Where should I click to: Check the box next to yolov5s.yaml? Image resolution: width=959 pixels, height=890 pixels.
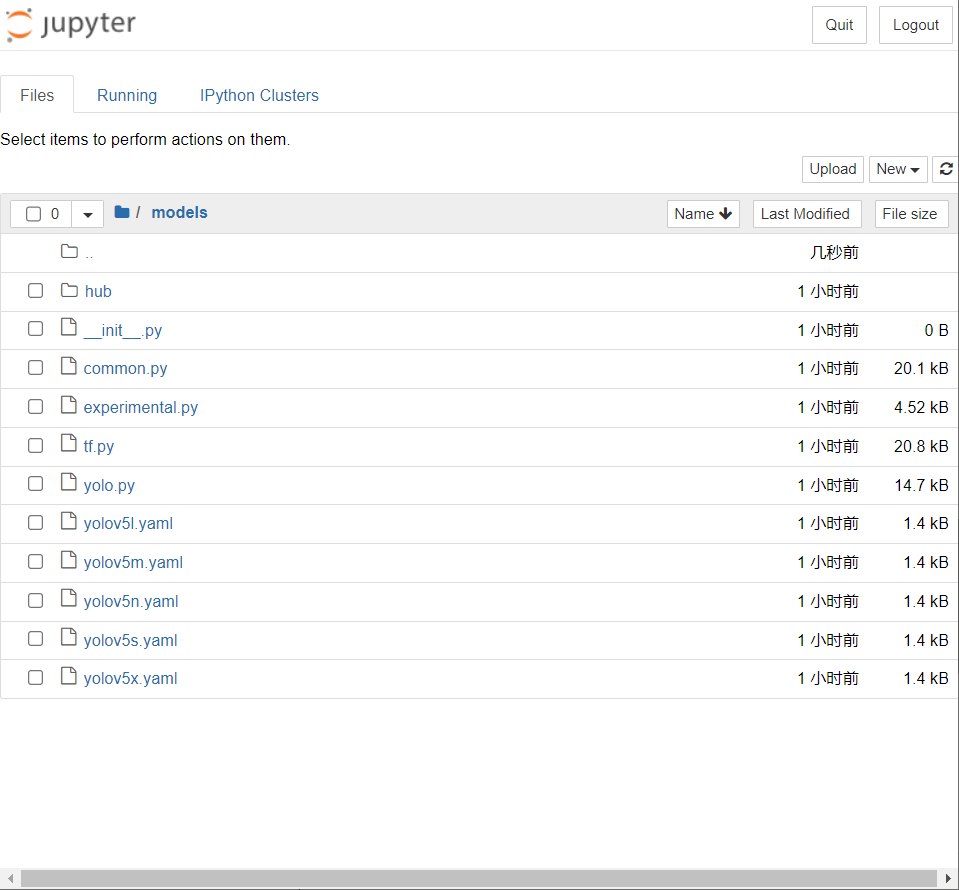pos(35,639)
